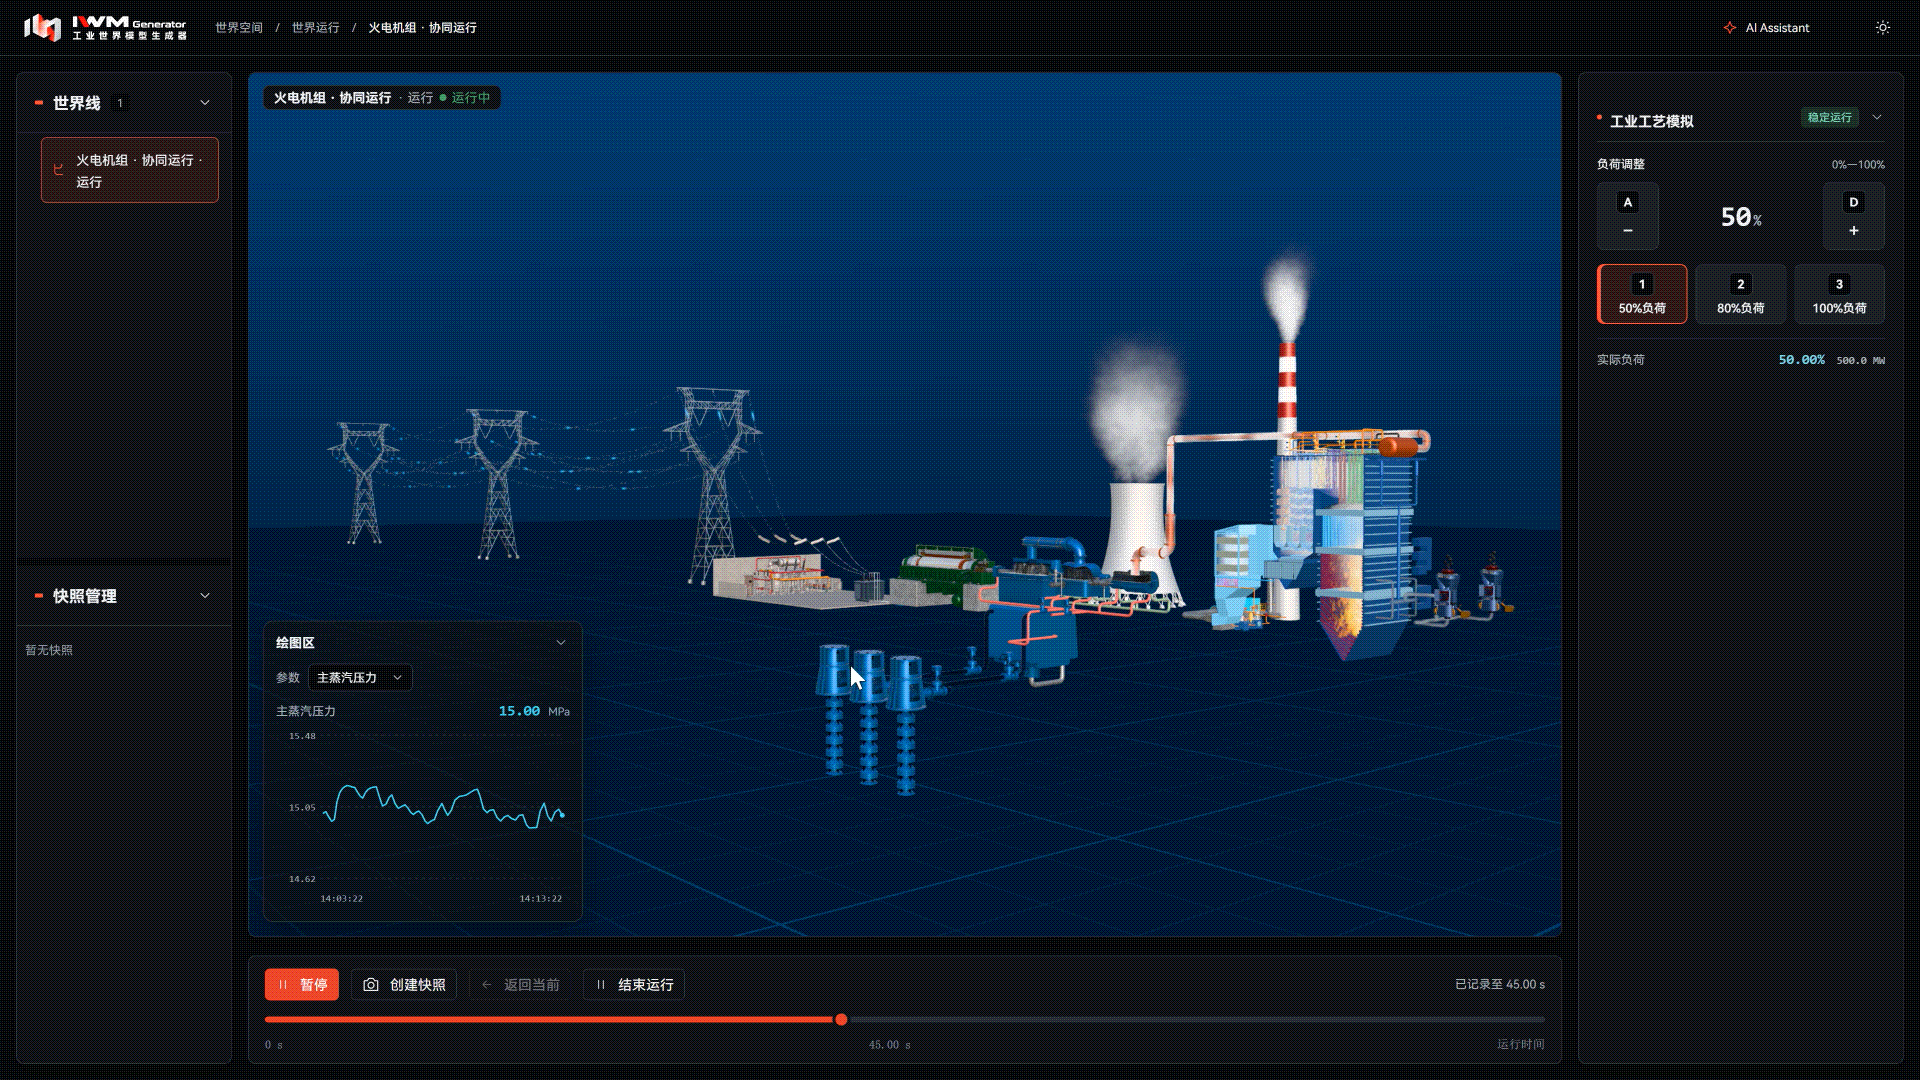This screenshot has height=1080, width=1920.
Task: Click the 稳定运行 status badge
Action: (x=1830, y=117)
